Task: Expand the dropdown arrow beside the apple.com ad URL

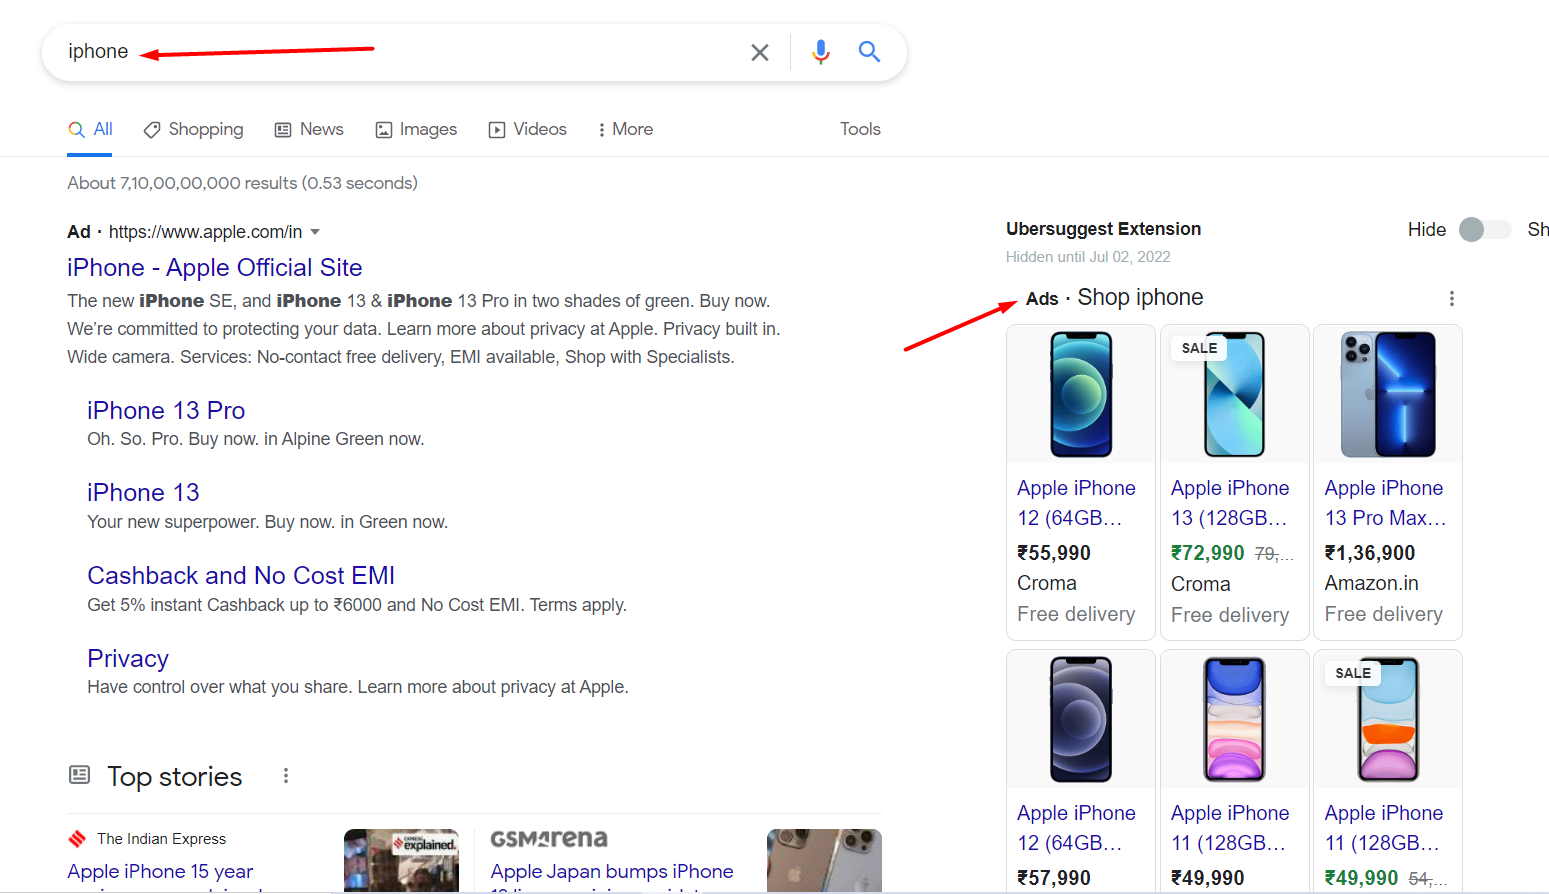Action: coord(315,232)
